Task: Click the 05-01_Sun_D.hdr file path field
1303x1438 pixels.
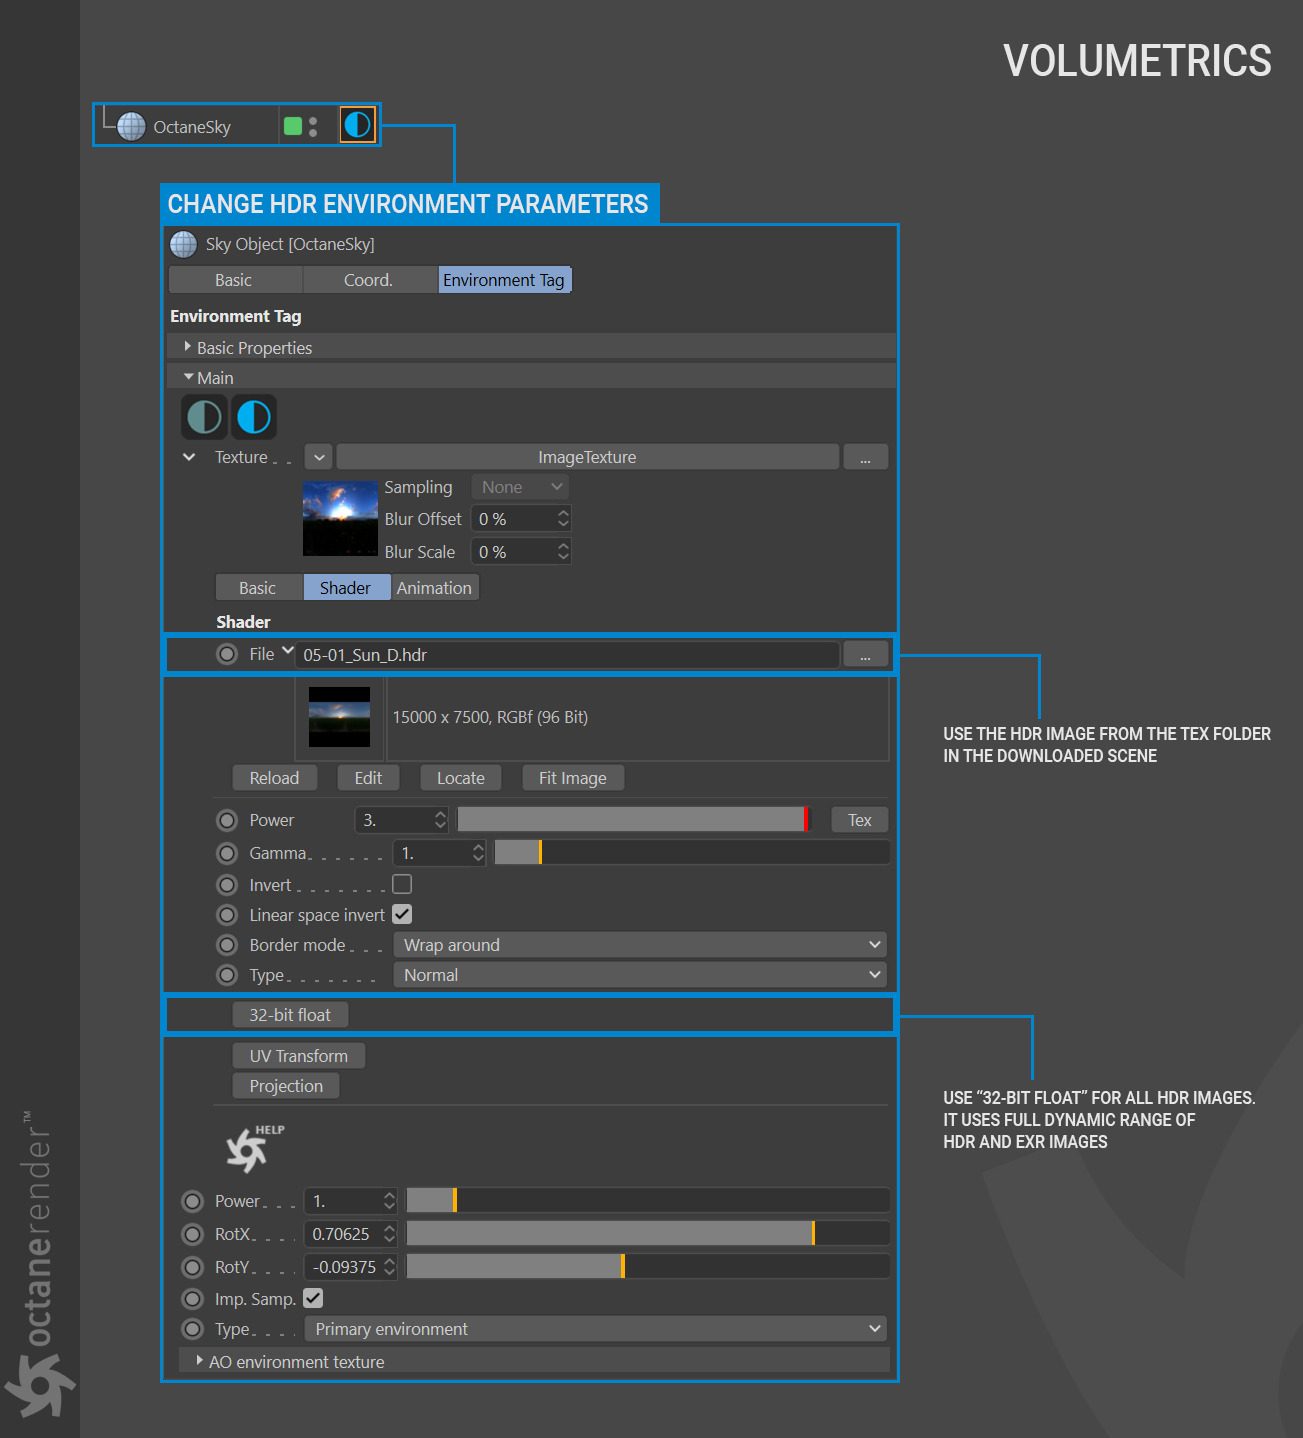Action: [x=566, y=655]
